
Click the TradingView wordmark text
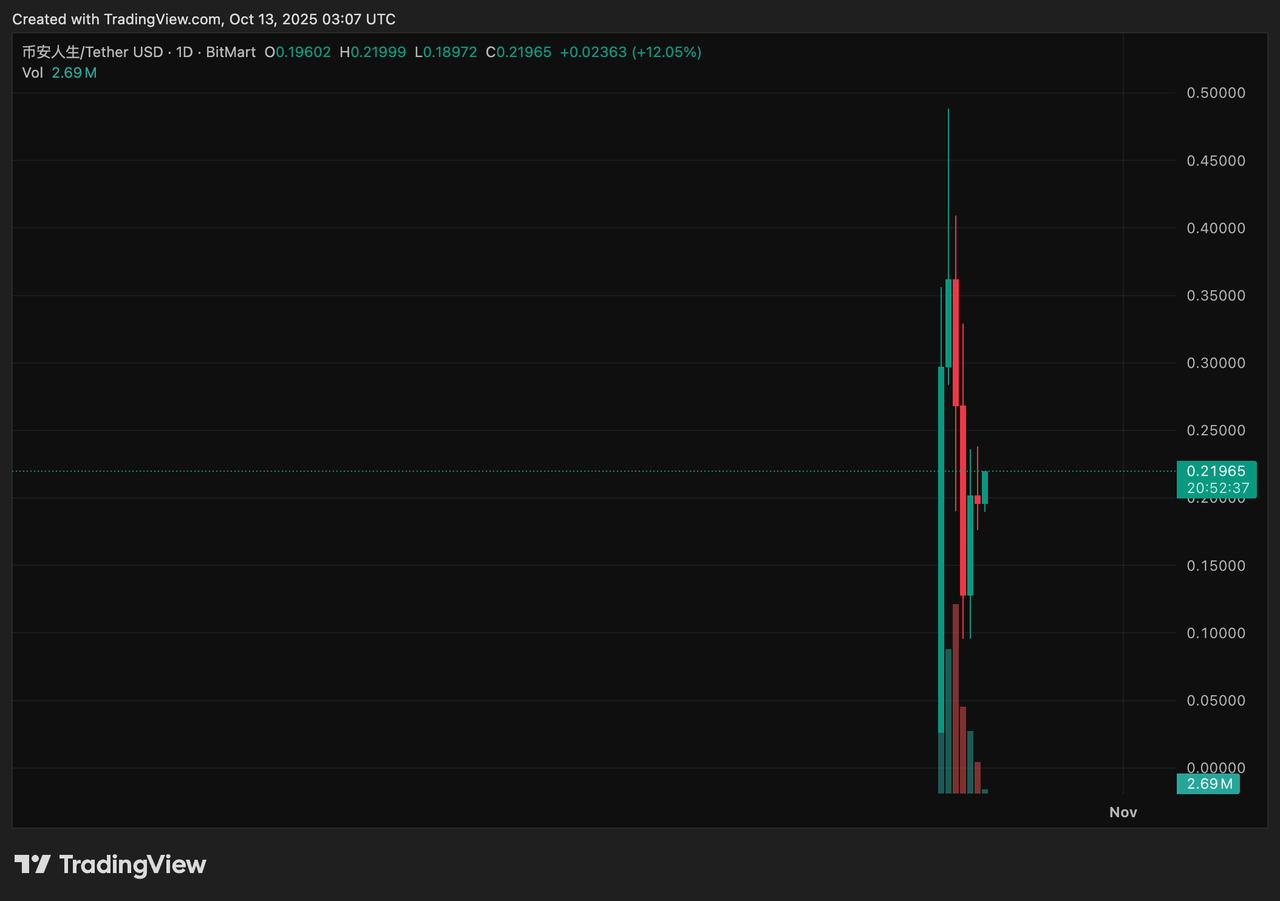pyautogui.click(x=132, y=865)
